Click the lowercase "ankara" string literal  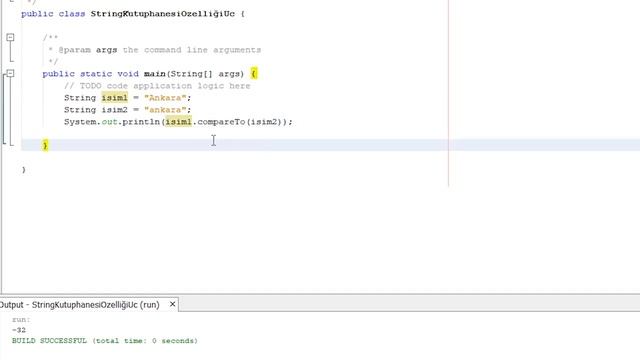[165, 110]
